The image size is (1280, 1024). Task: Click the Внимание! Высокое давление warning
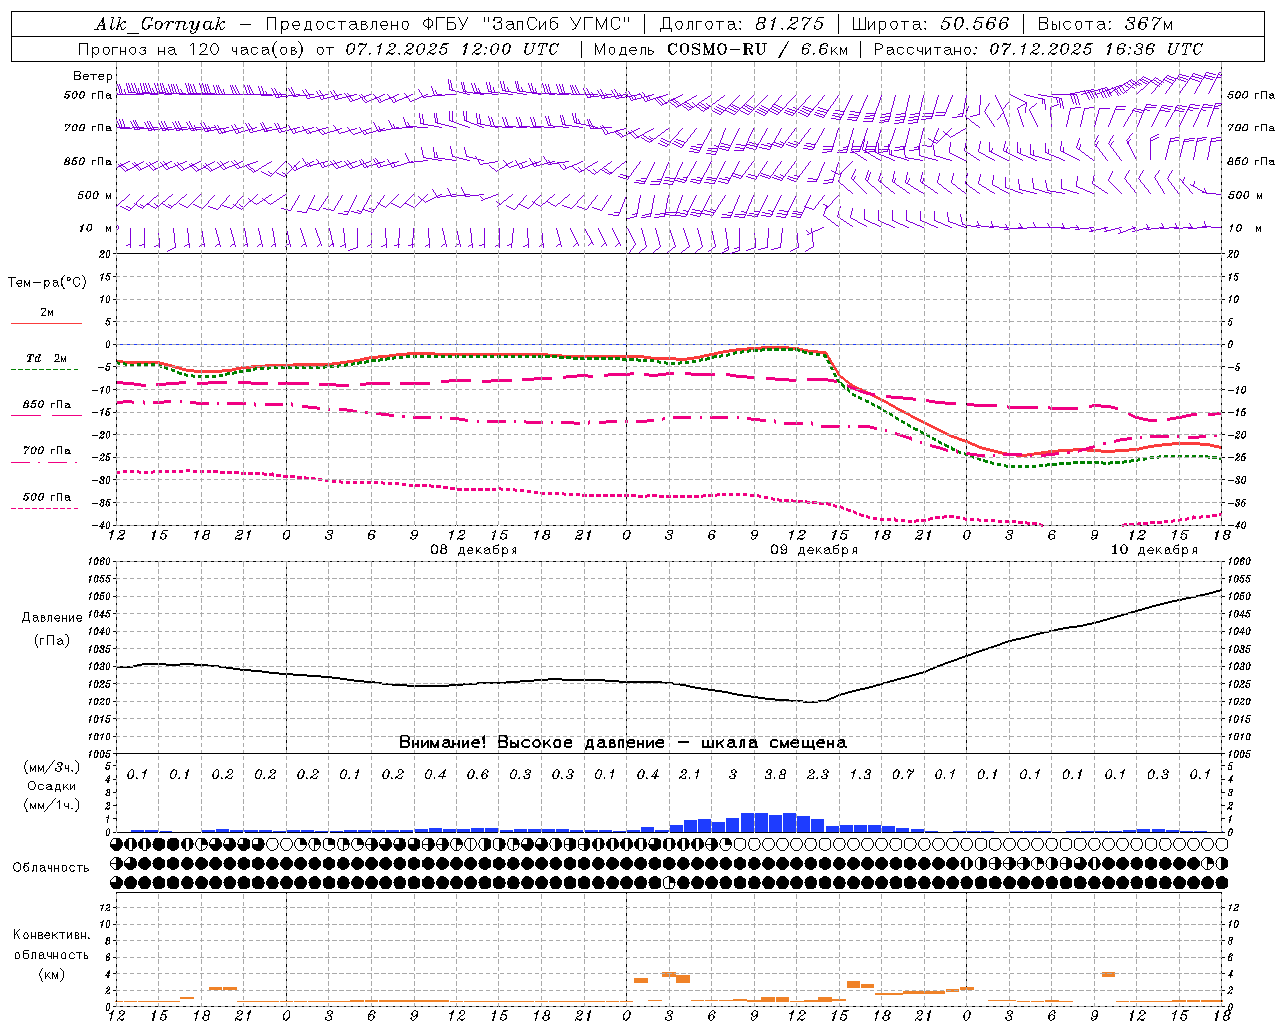[x=622, y=742]
